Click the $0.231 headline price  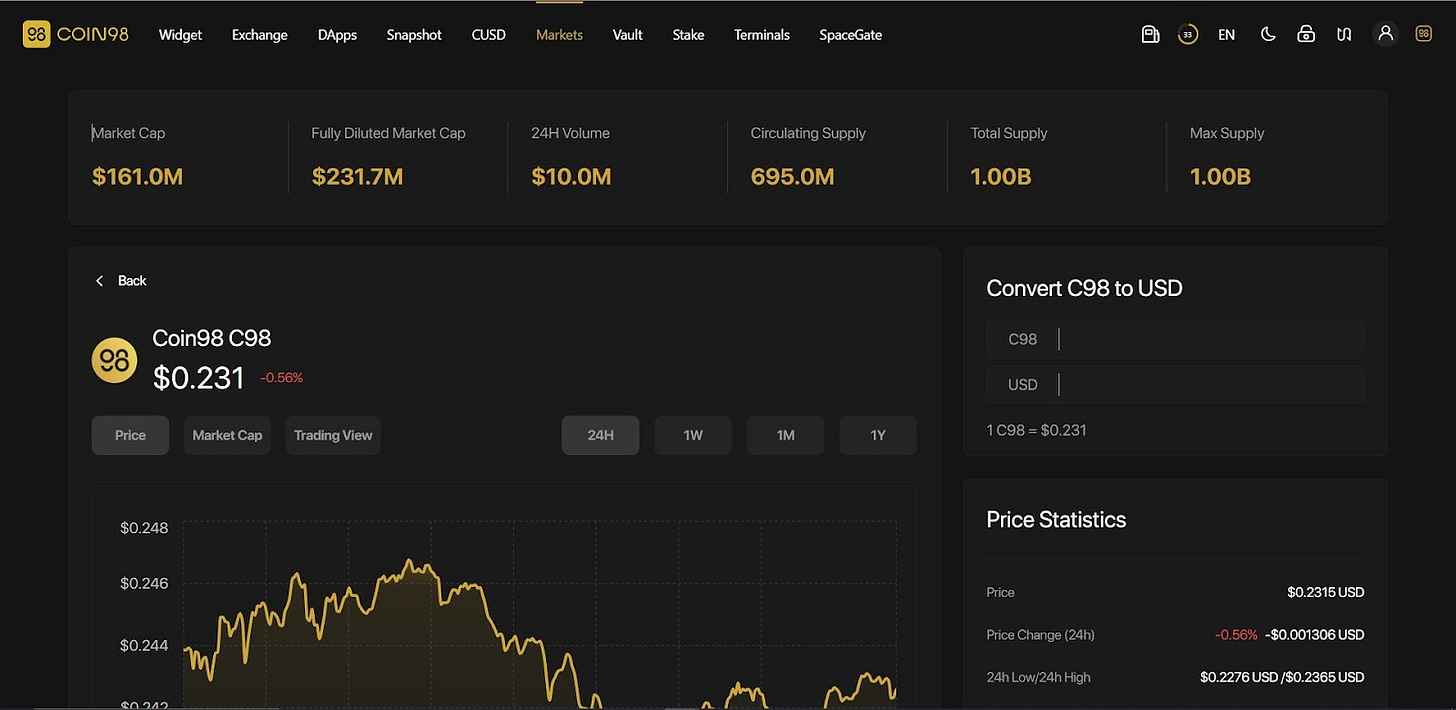point(198,377)
